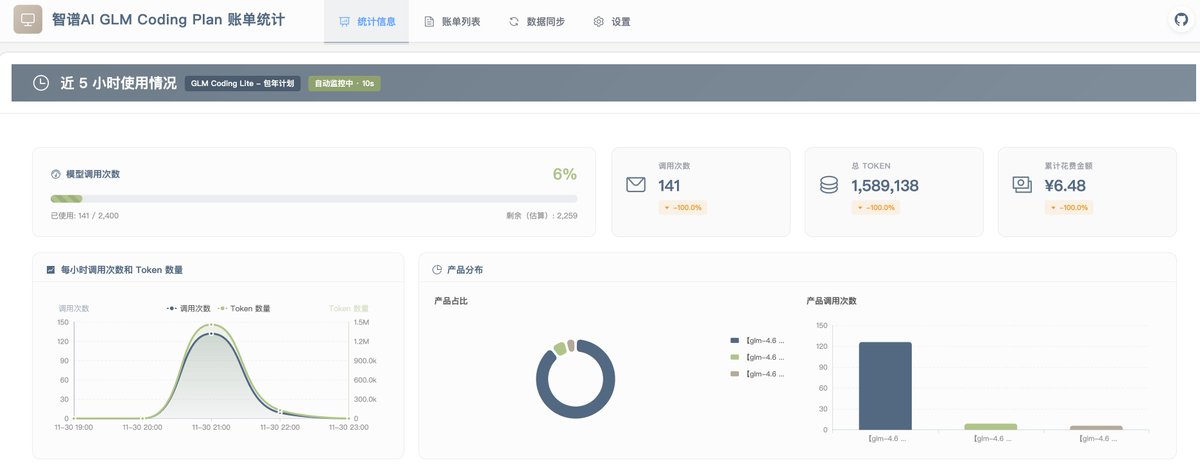Screen dimensions: 1200x476
Task: Click the -100.0% badge under ¥6.48
Action: (x=1069, y=208)
